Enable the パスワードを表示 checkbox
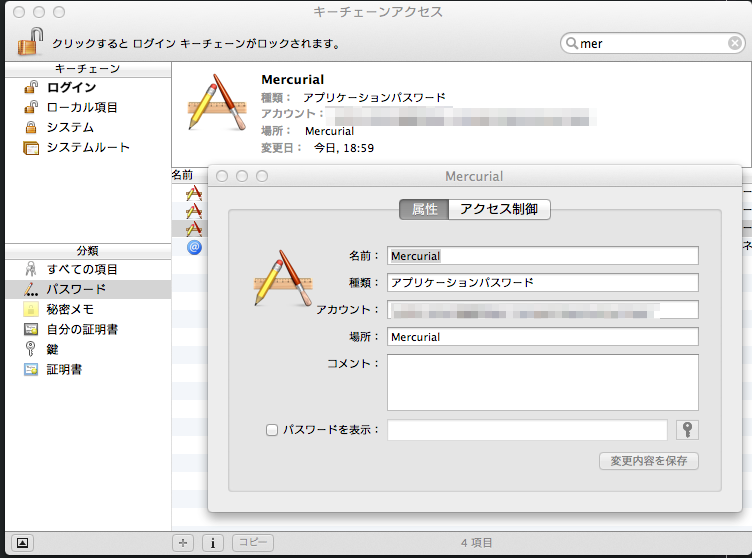 tap(272, 430)
